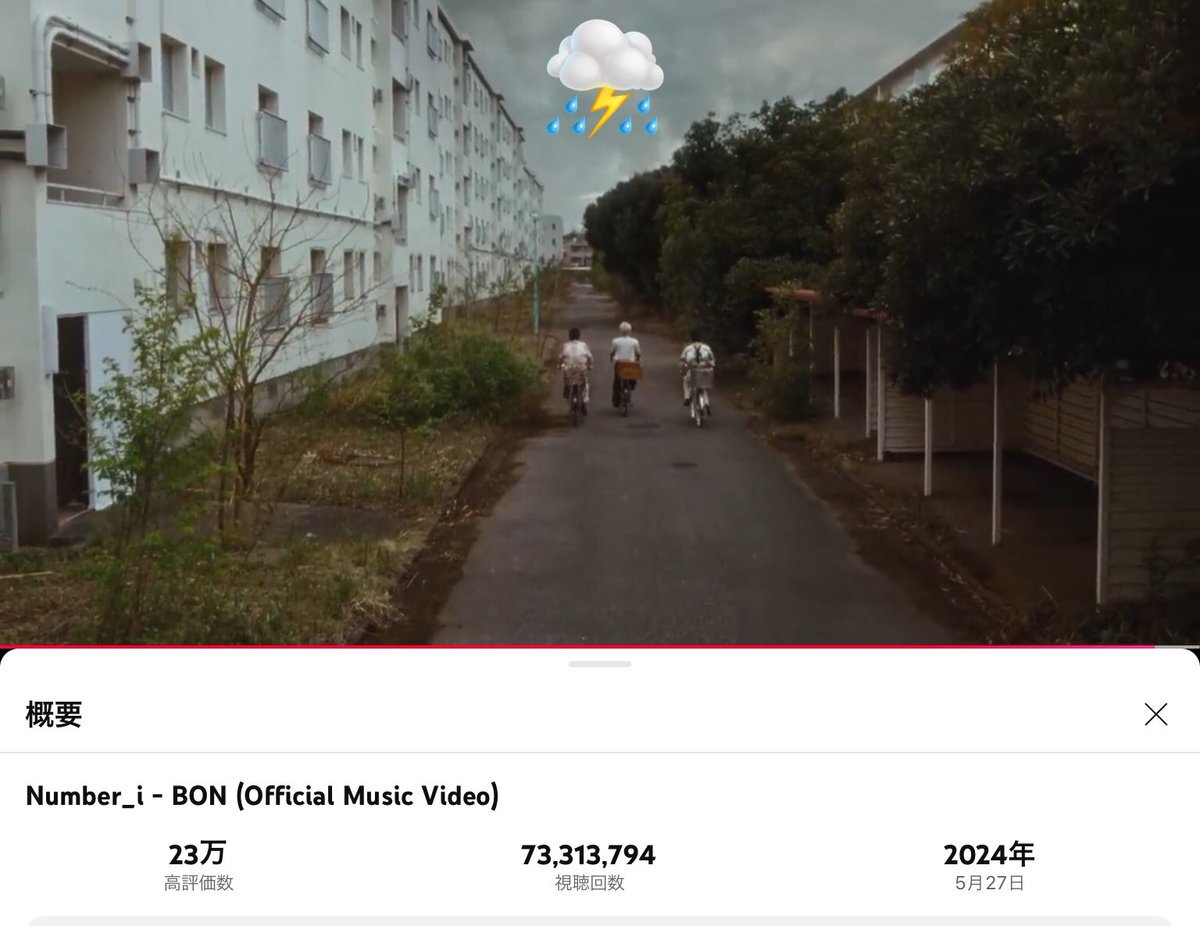Click the 概要 panel heading
The height and width of the screenshot is (926, 1200).
pyautogui.click(x=54, y=714)
